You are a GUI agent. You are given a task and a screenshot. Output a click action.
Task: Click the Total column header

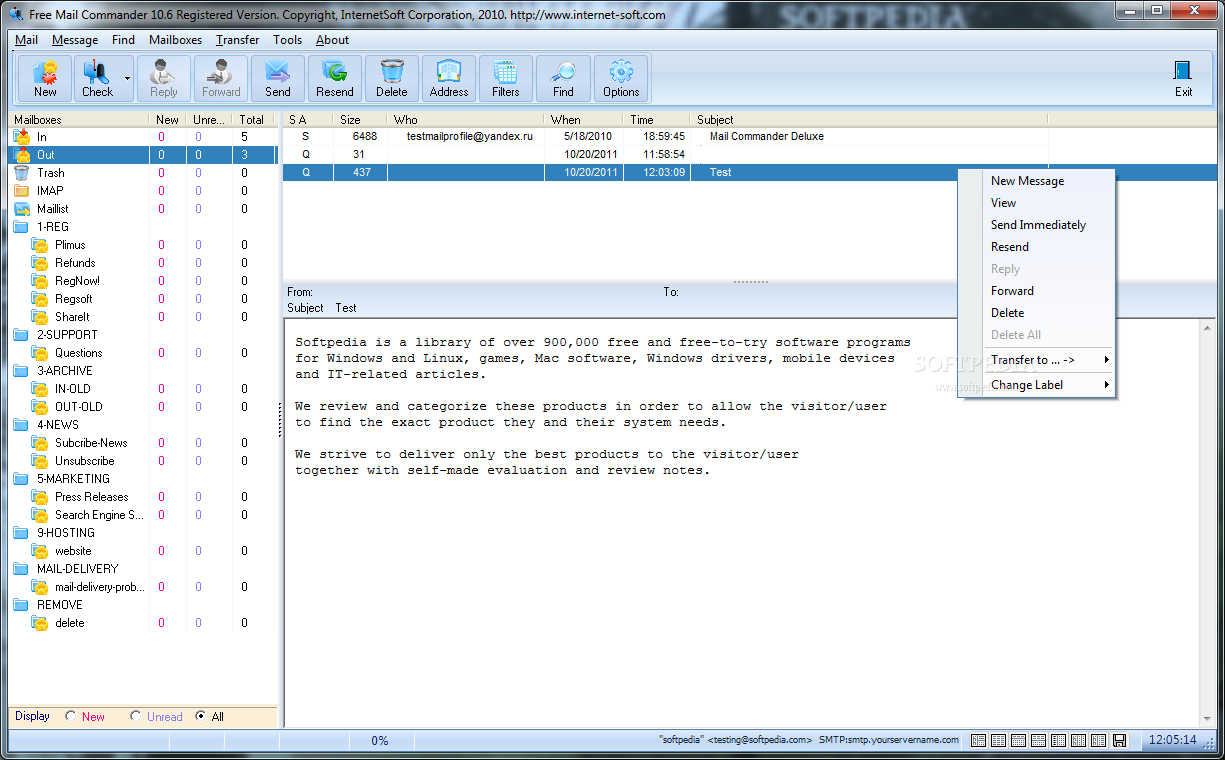click(252, 120)
